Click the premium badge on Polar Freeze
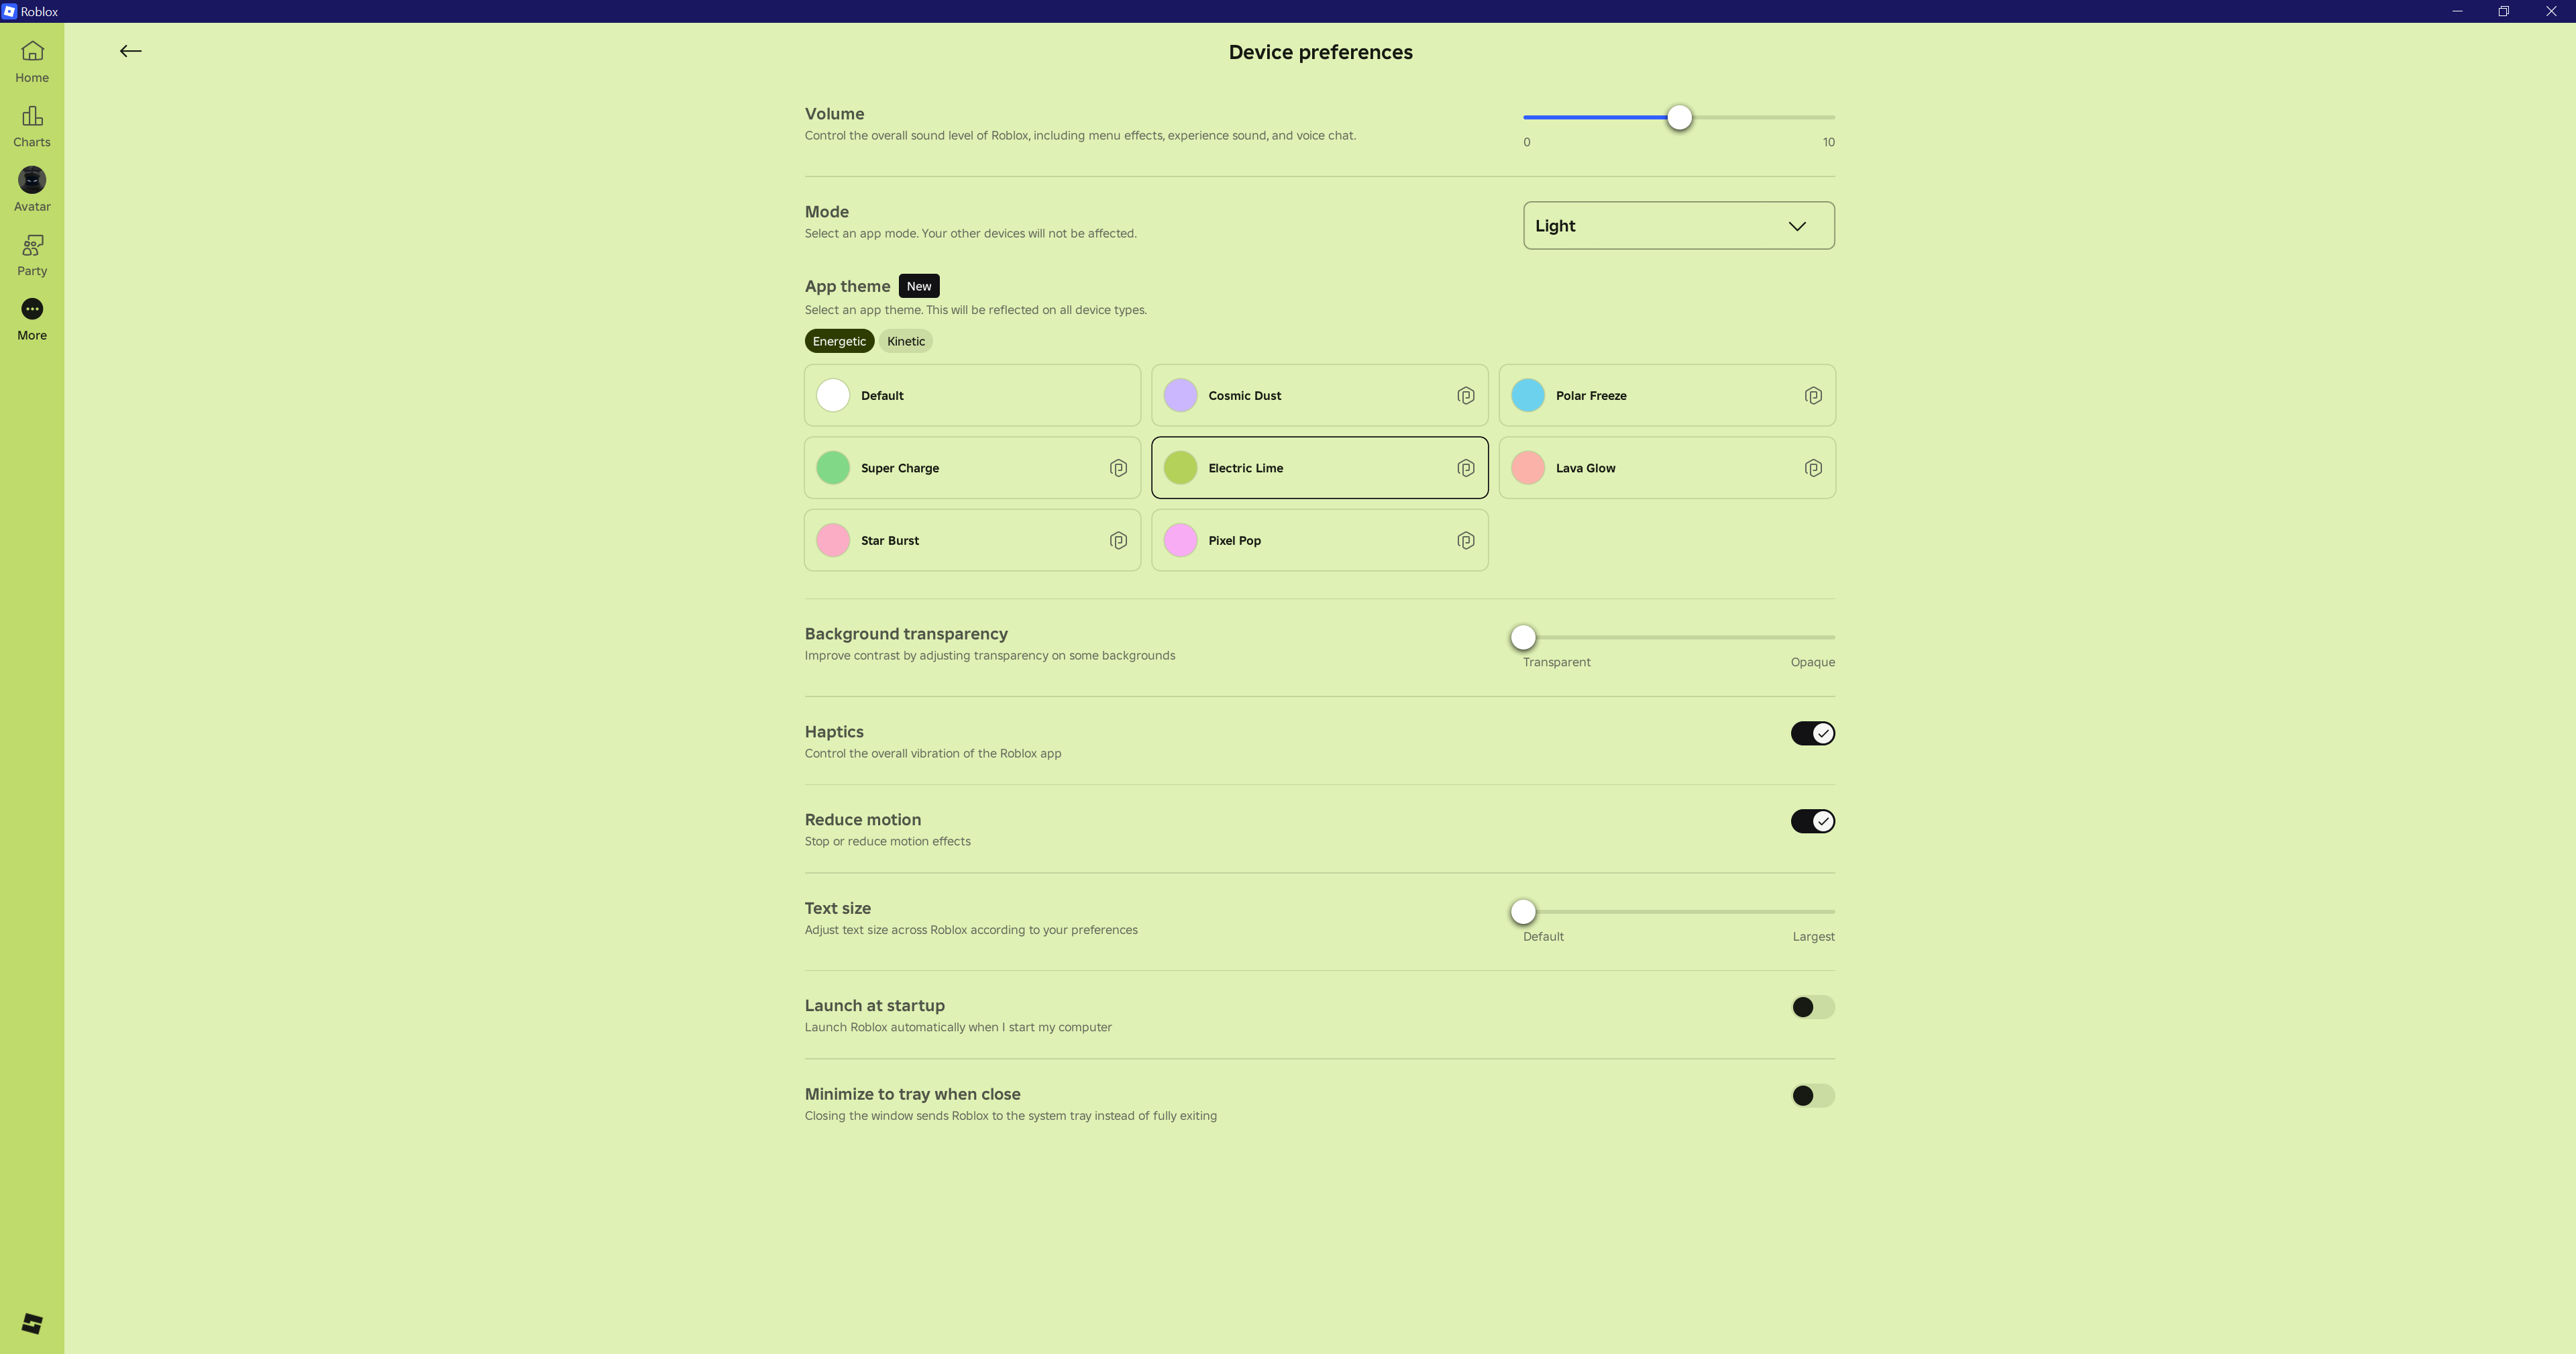The width and height of the screenshot is (2576, 1354). [1813, 396]
